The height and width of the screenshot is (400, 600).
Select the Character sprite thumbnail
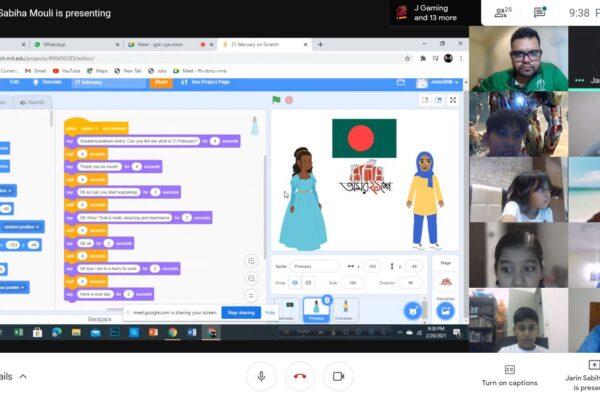coord(346,310)
